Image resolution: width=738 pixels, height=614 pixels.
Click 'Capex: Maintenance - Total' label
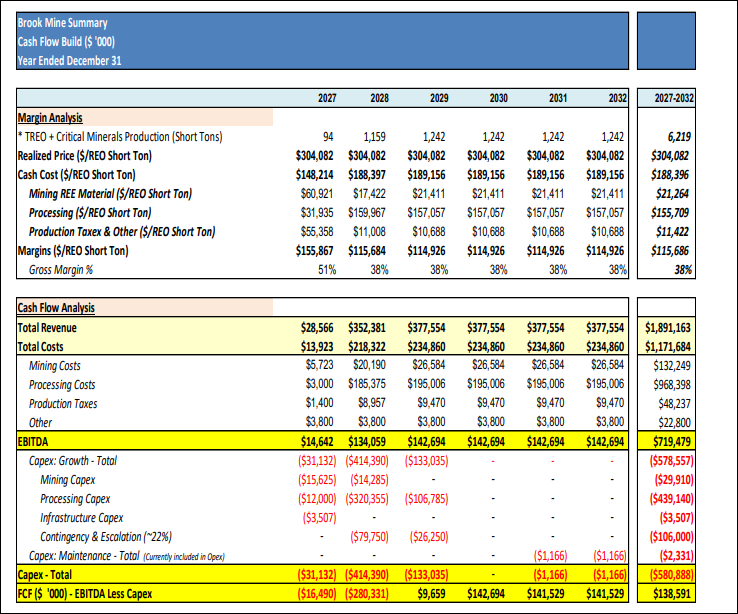84,556
